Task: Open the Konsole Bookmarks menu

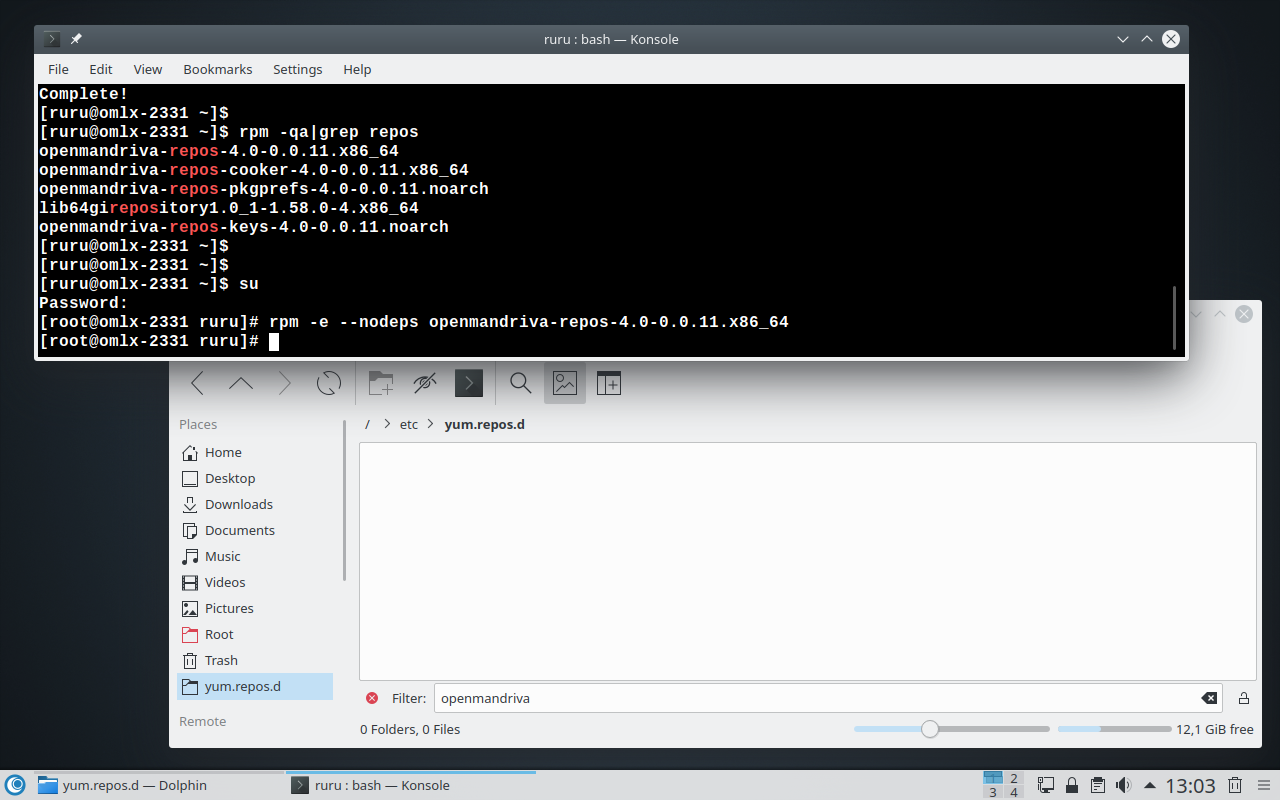Action: pos(218,69)
